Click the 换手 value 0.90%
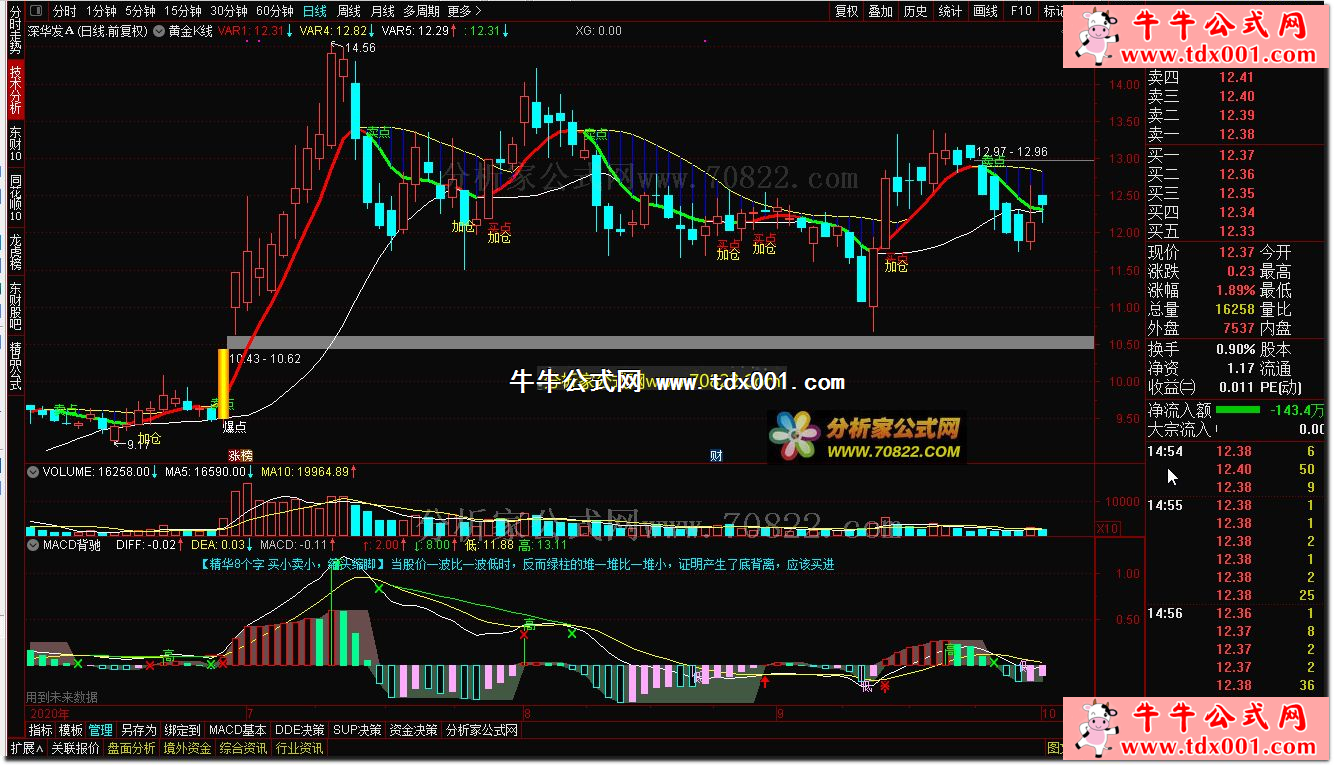Image resolution: width=1334 pixels, height=765 pixels. tap(1235, 349)
